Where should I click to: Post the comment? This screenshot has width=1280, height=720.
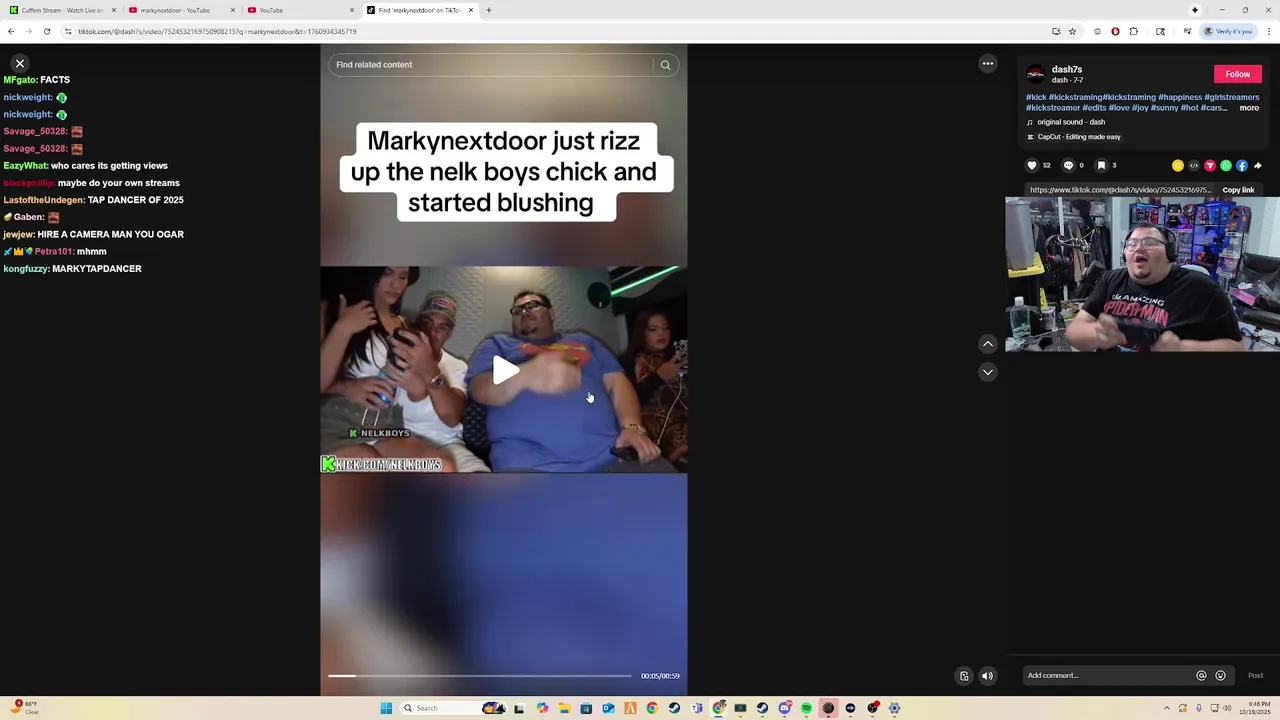pyautogui.click(x=1255, y=676)
